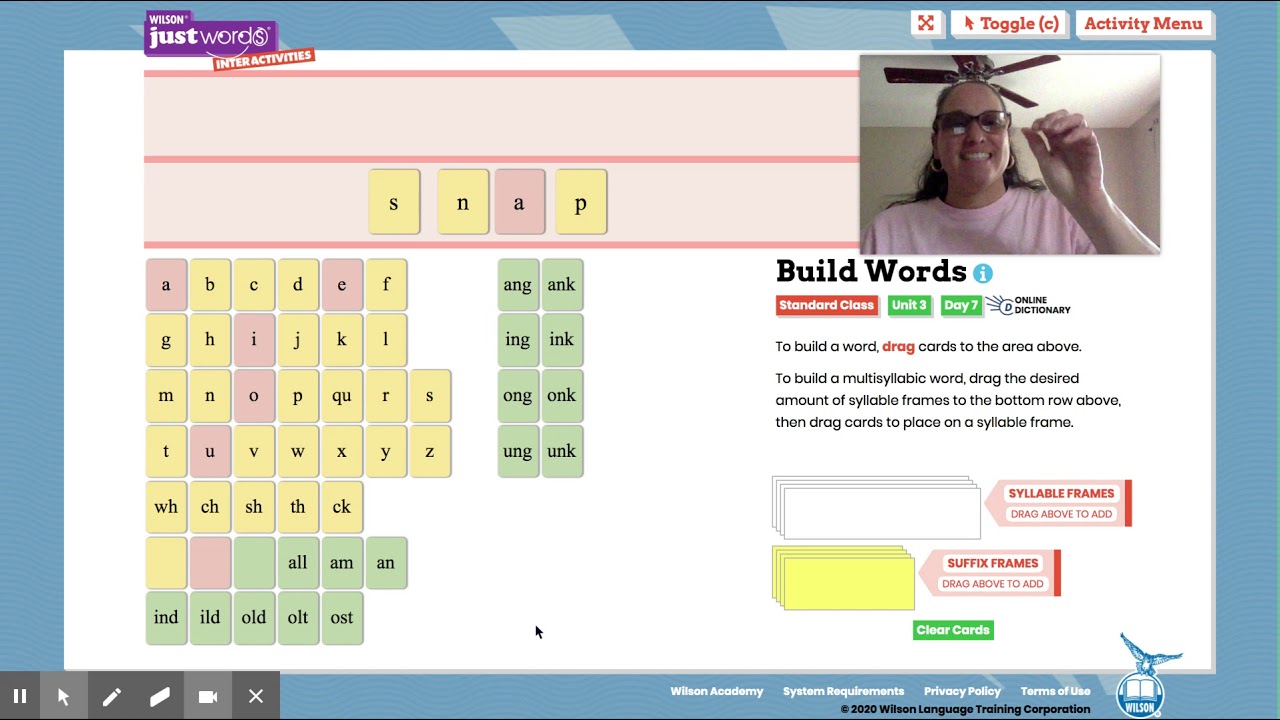The height and width of the screenshot is (720, 1280).
Task: Select the blank green card
Action: pyautogui.click(x=254, y=563)
